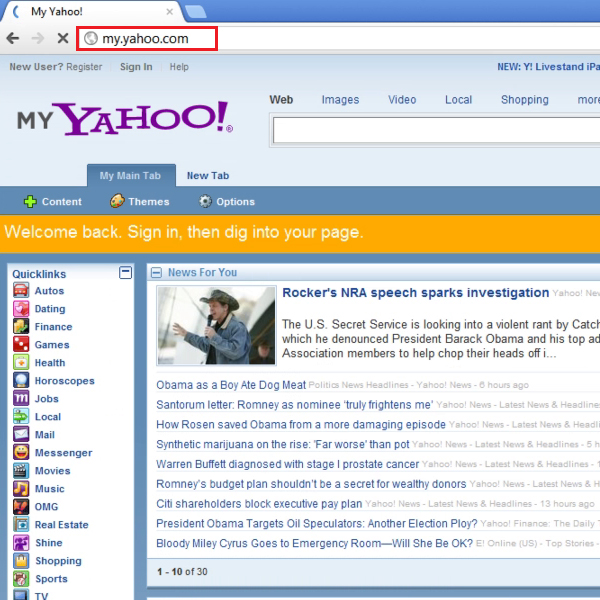Viewport: 600px width, 600px height.
Task: Click the Messenger quicklink text
Action: coord(64,453)
